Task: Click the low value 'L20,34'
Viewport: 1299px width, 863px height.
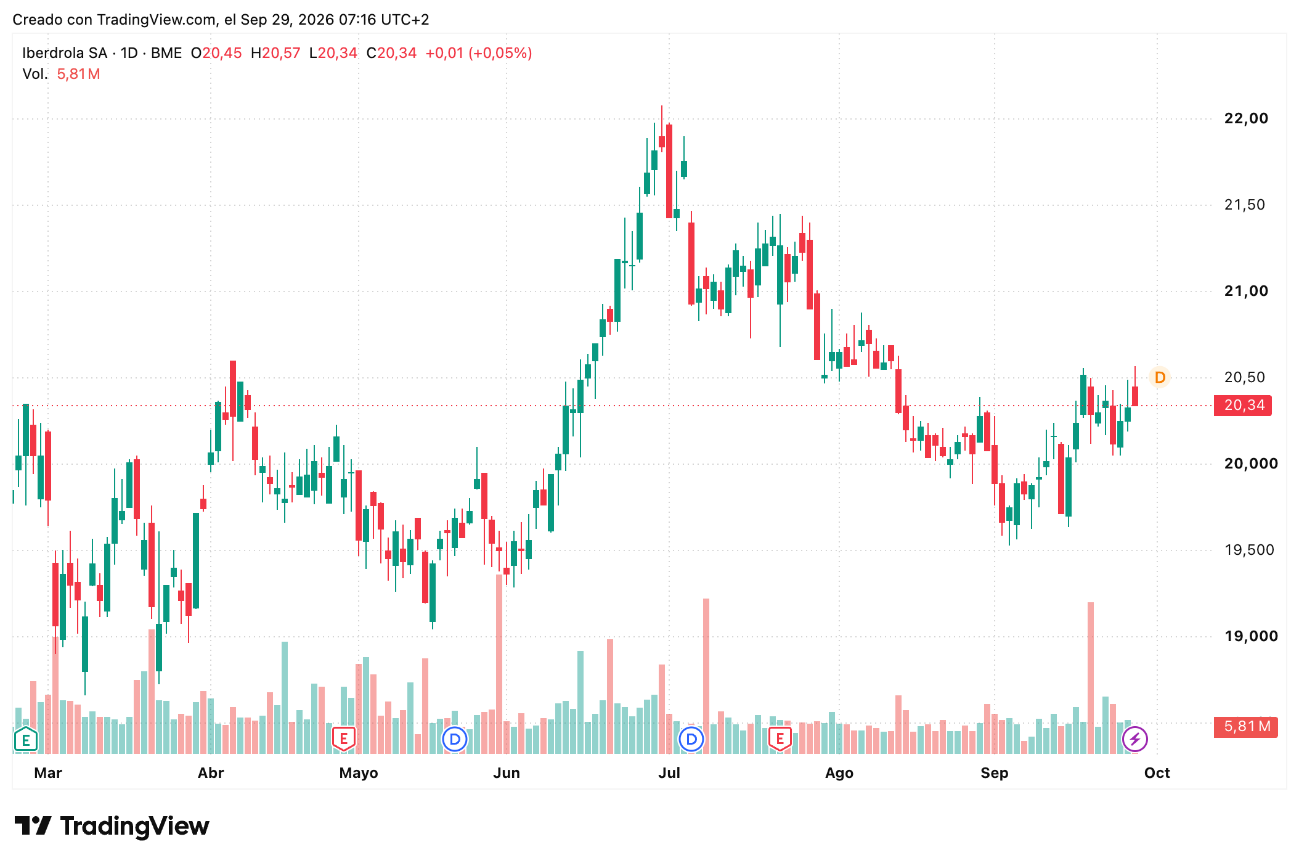Action: (x=334, y=53)
